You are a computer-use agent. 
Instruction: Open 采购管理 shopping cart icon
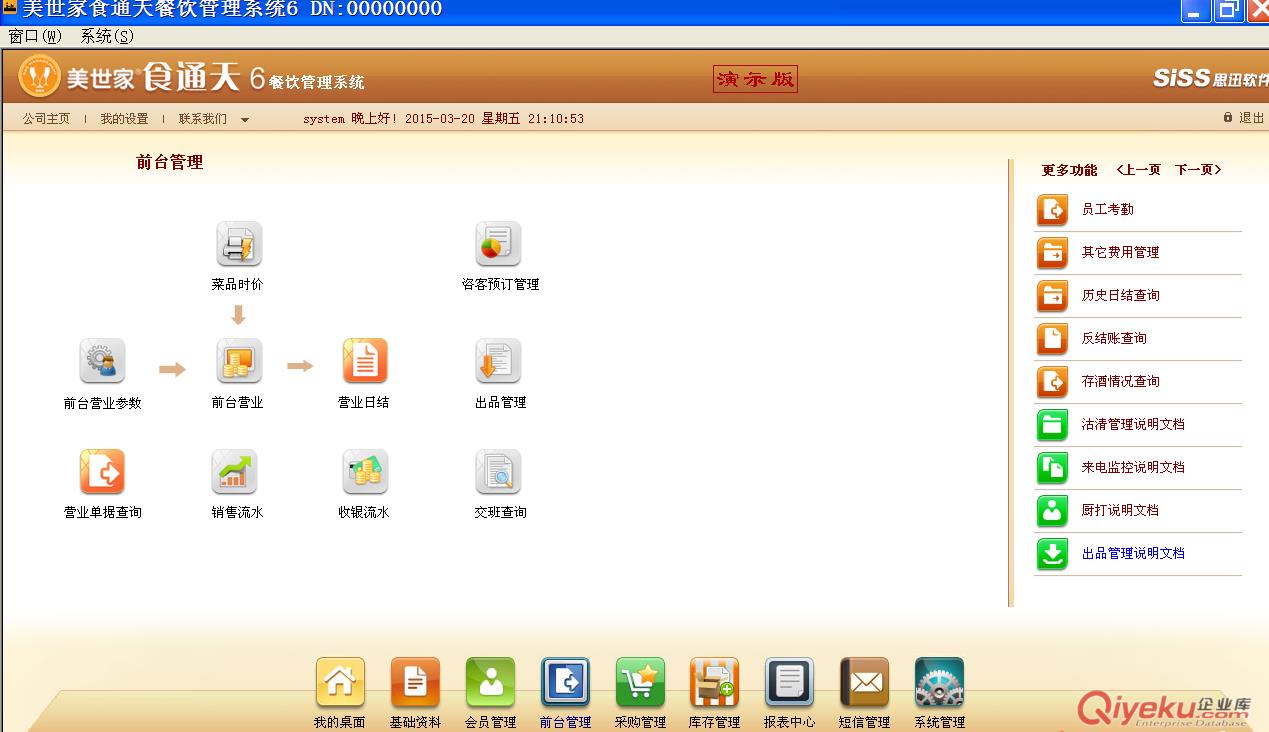pyautogui.click(x=640, y=683)
